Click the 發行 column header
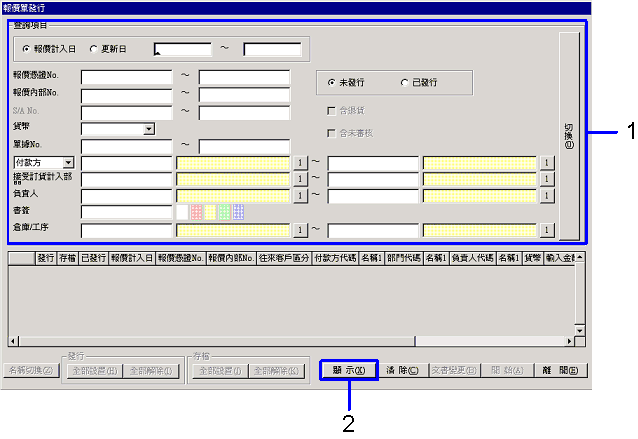The image size is (638, 439). click(46, 258)
